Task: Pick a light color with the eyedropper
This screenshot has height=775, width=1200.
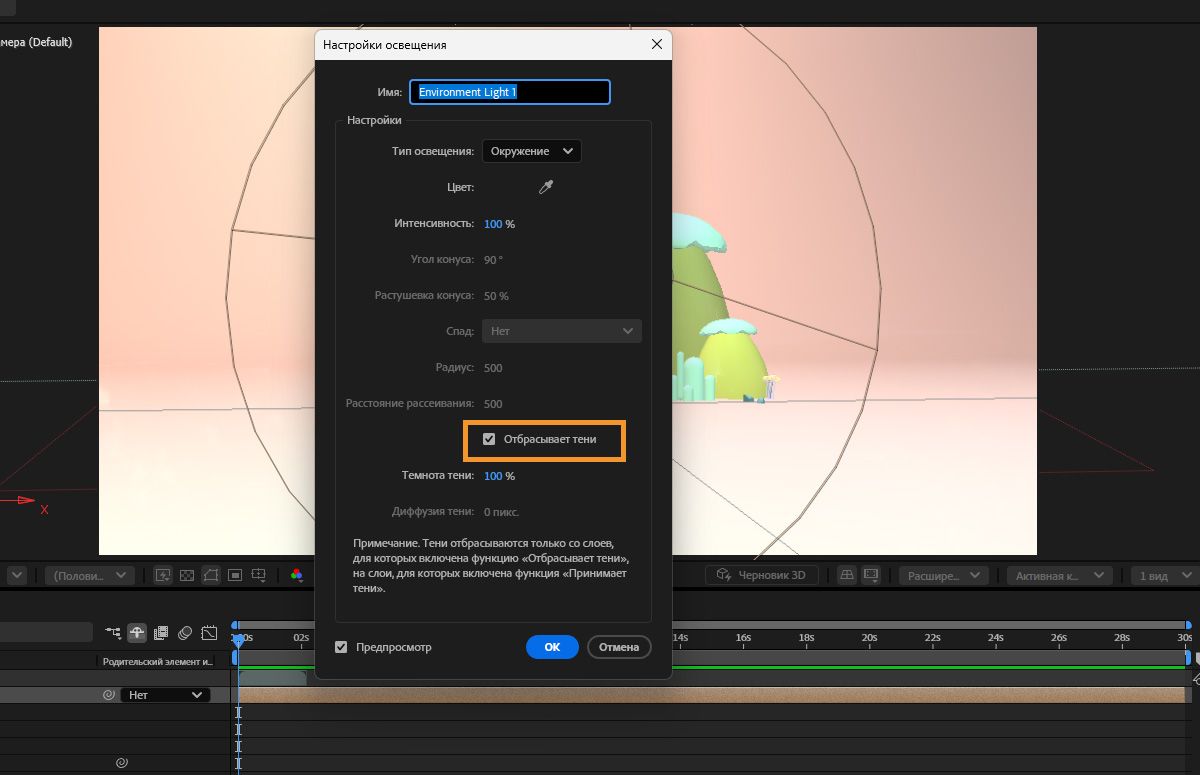Action: click(546, 187)
